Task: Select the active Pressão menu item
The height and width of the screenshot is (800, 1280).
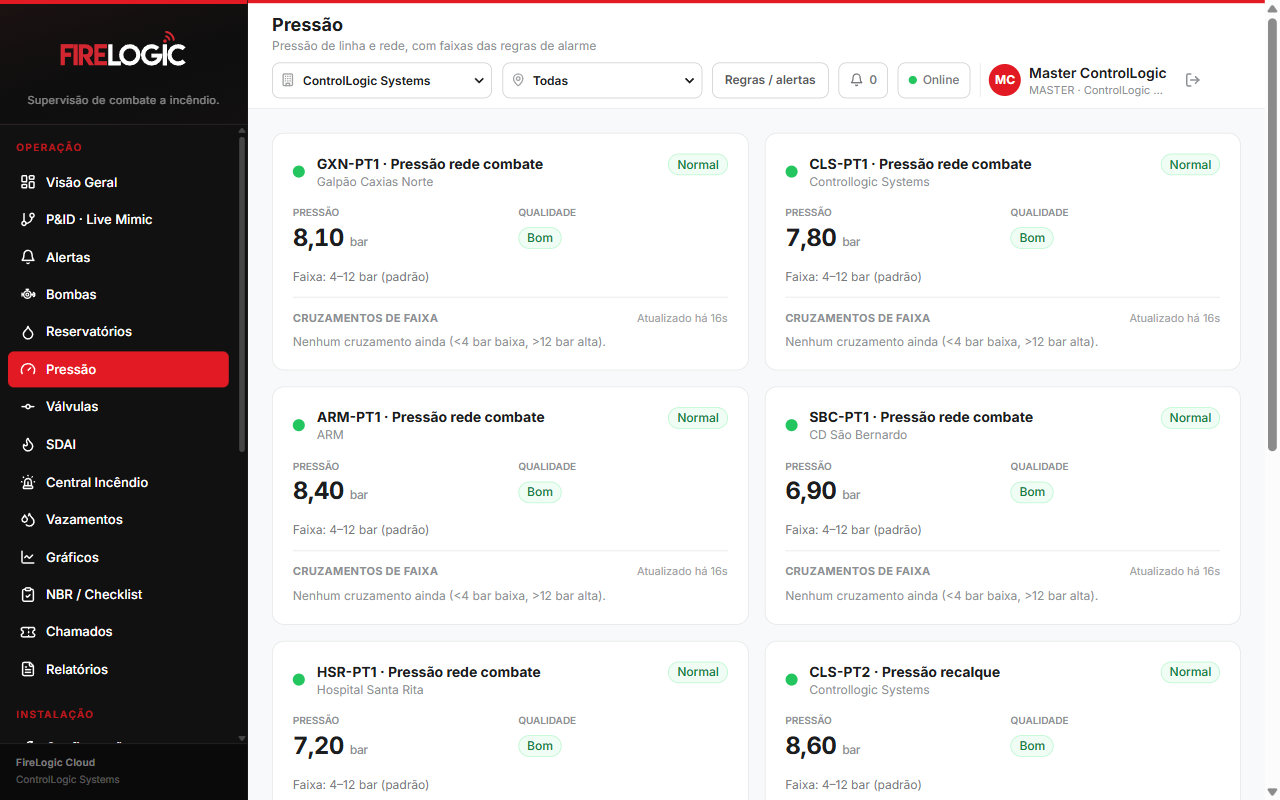Action: pyautogui.click(x=118, y=369)
